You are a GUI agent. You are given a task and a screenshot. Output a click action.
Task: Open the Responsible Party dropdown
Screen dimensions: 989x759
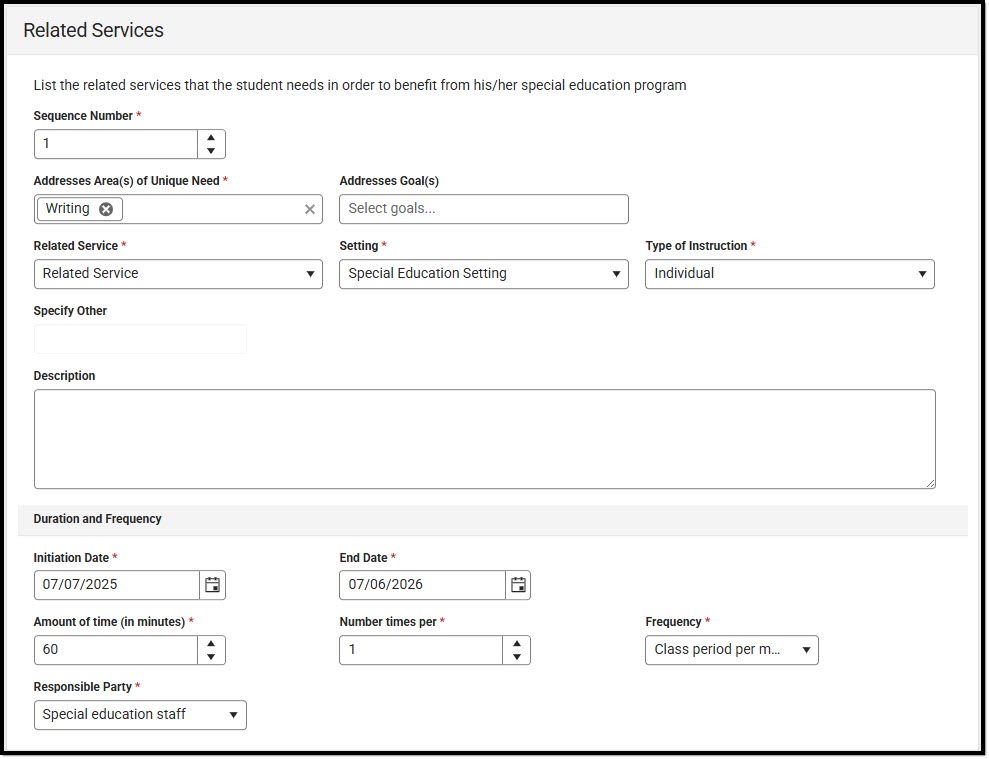point(140,715)
